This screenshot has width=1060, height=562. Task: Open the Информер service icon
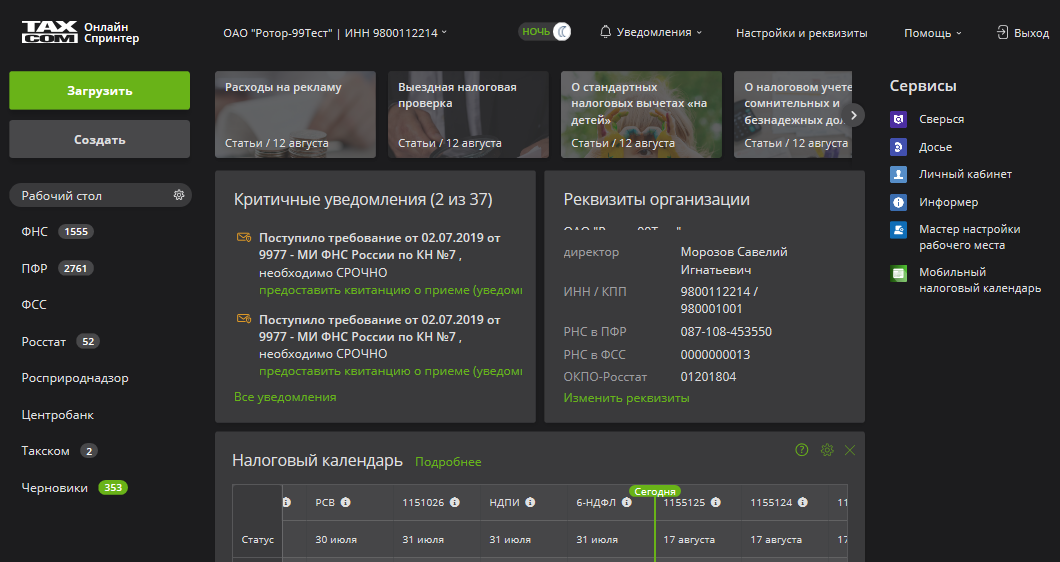coord(898,202)
